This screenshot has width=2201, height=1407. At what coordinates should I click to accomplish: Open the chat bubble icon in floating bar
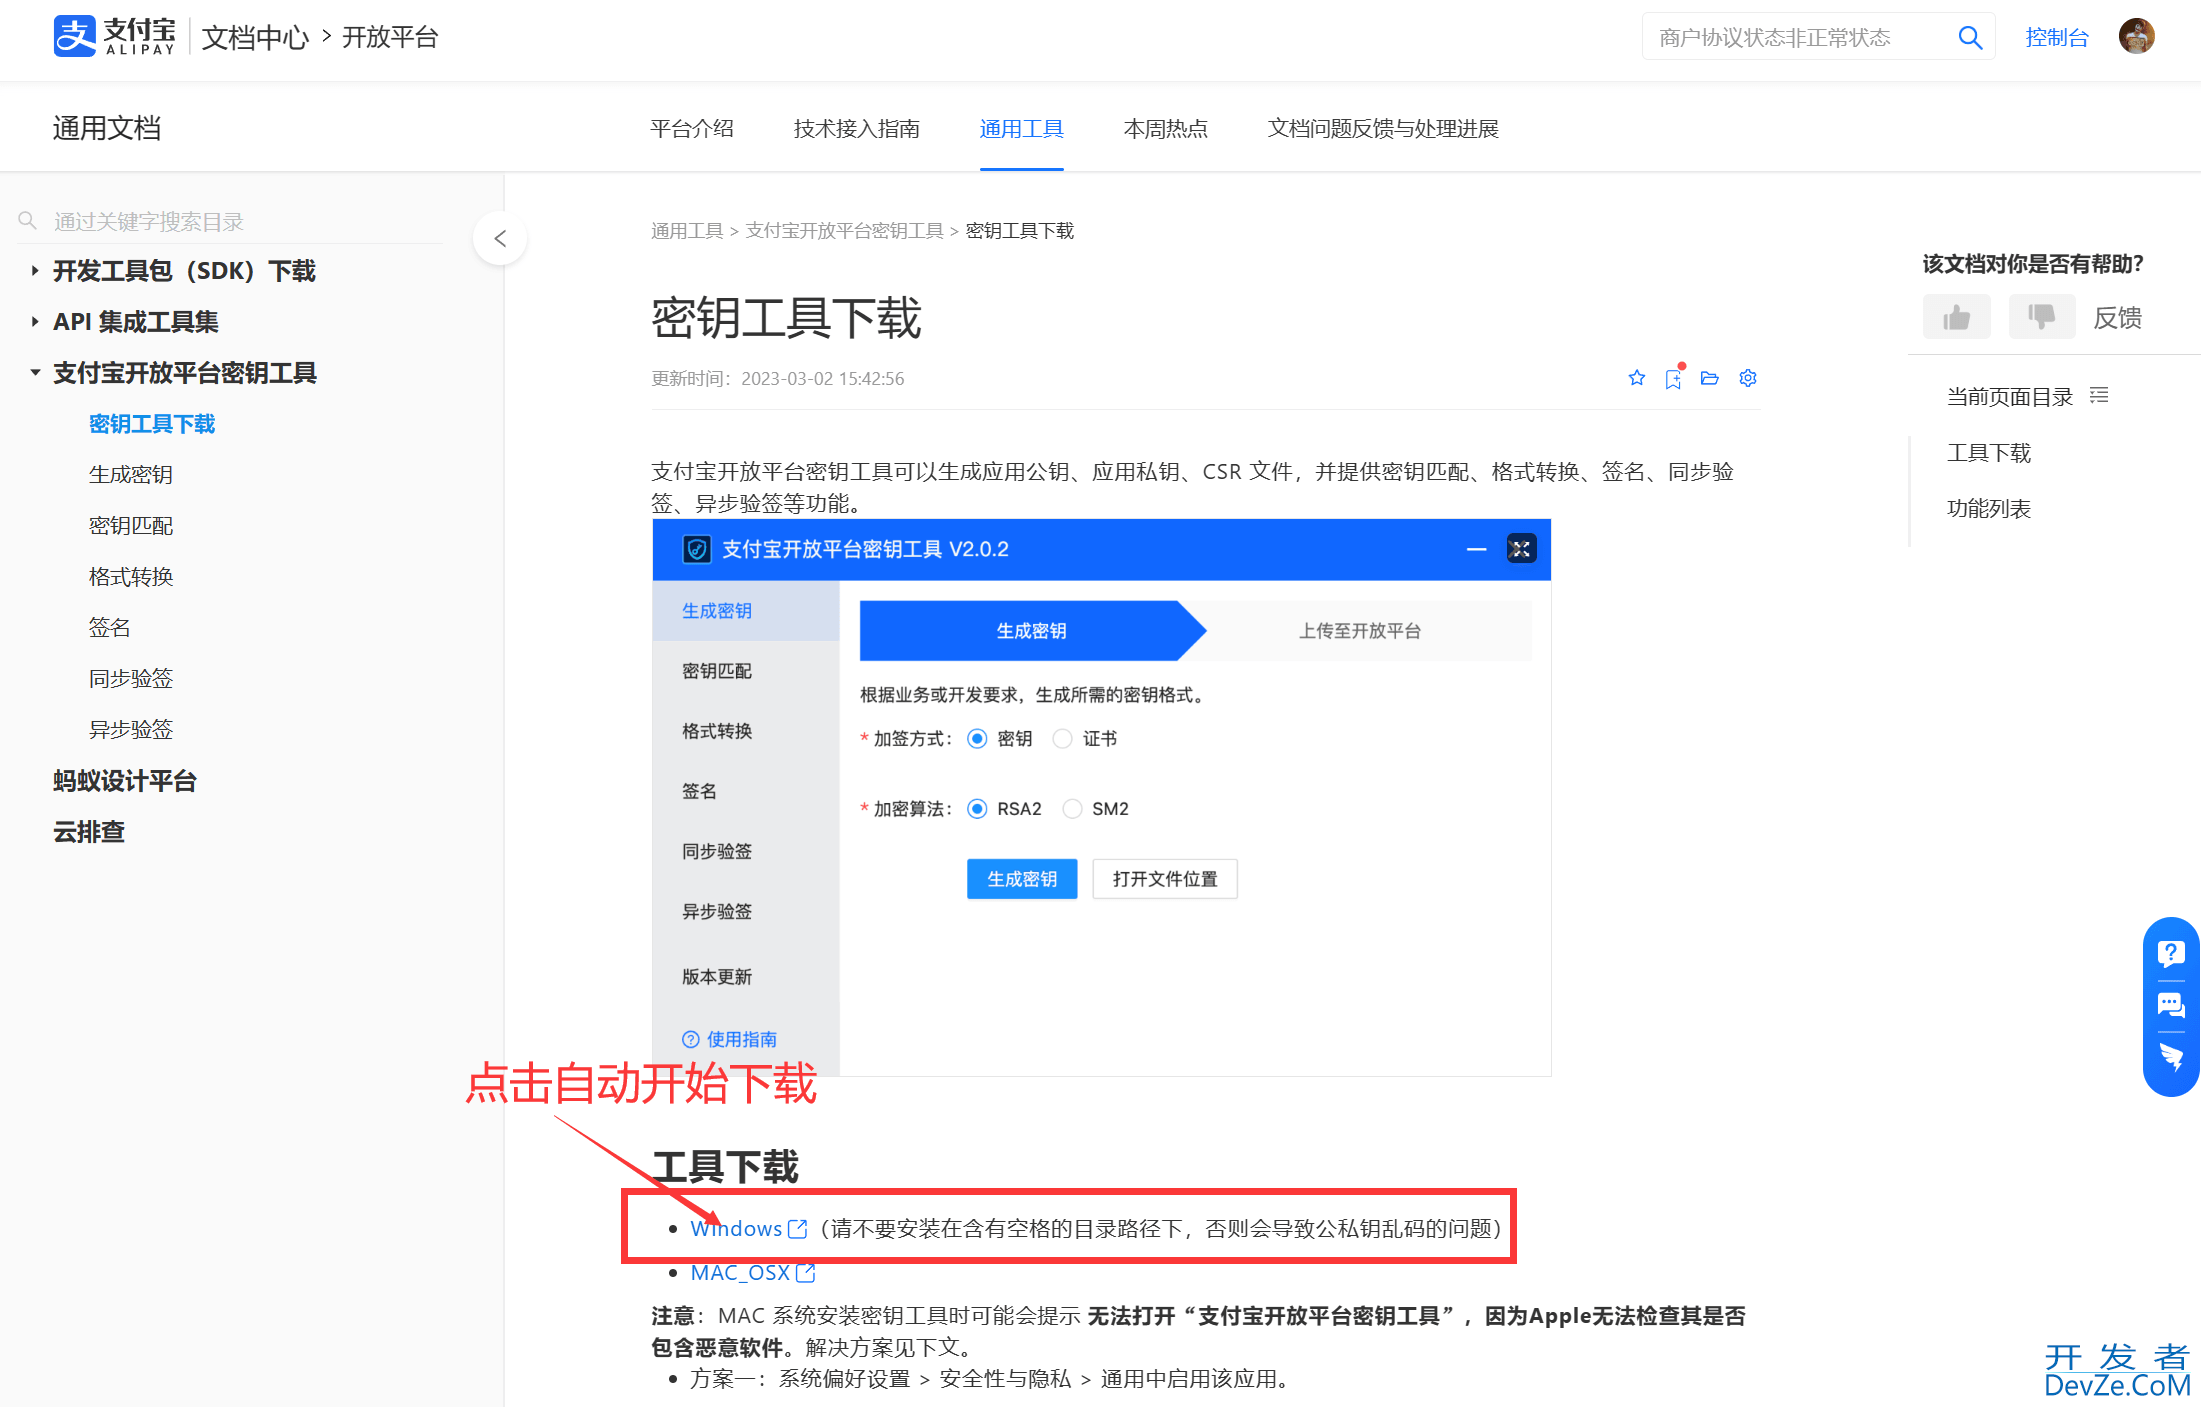2171,1005
